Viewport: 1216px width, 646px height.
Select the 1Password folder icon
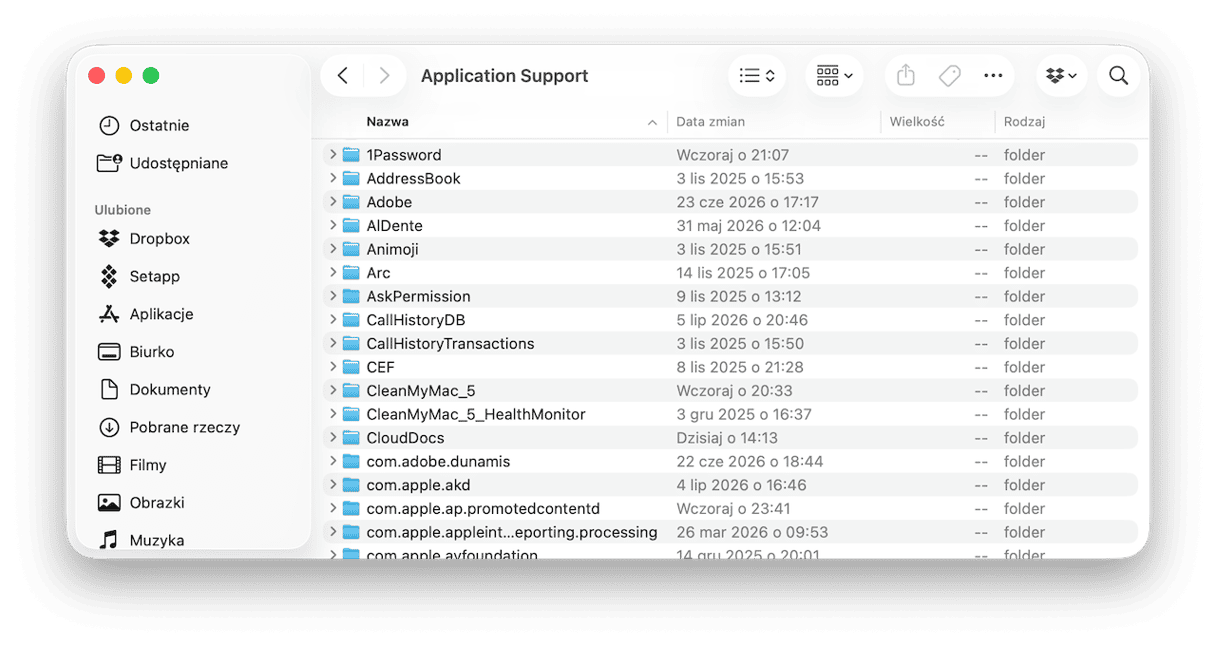pos(351,155)
